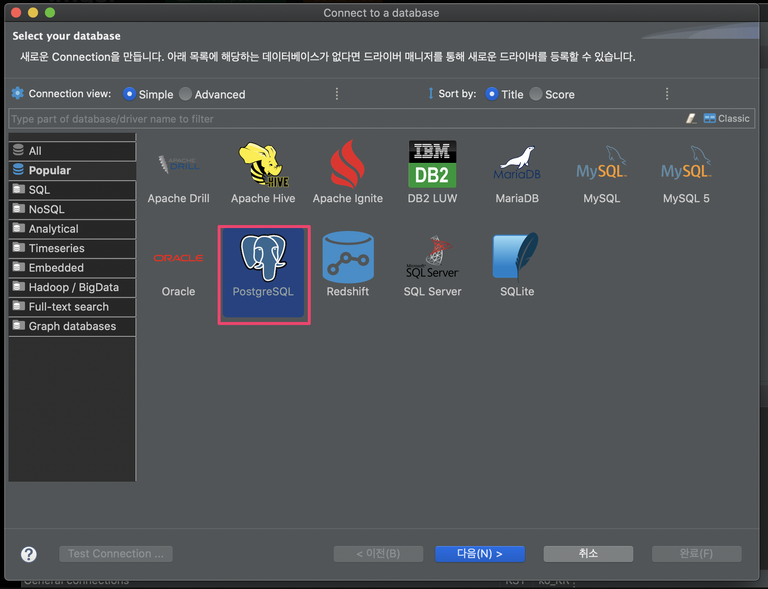This screenshot has height=589, width=768.
Task: Sort databases by Title
Action: [x=491, y=94]
